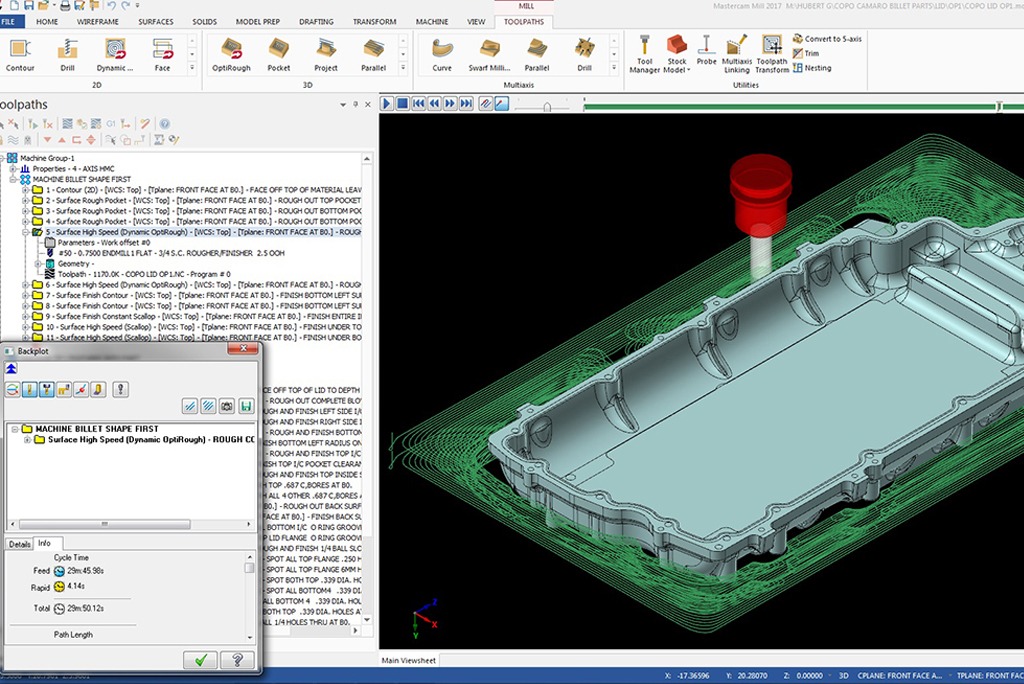The image size is (1024, 684).
Task: Open the FILE menu
Action: (12, 22)
